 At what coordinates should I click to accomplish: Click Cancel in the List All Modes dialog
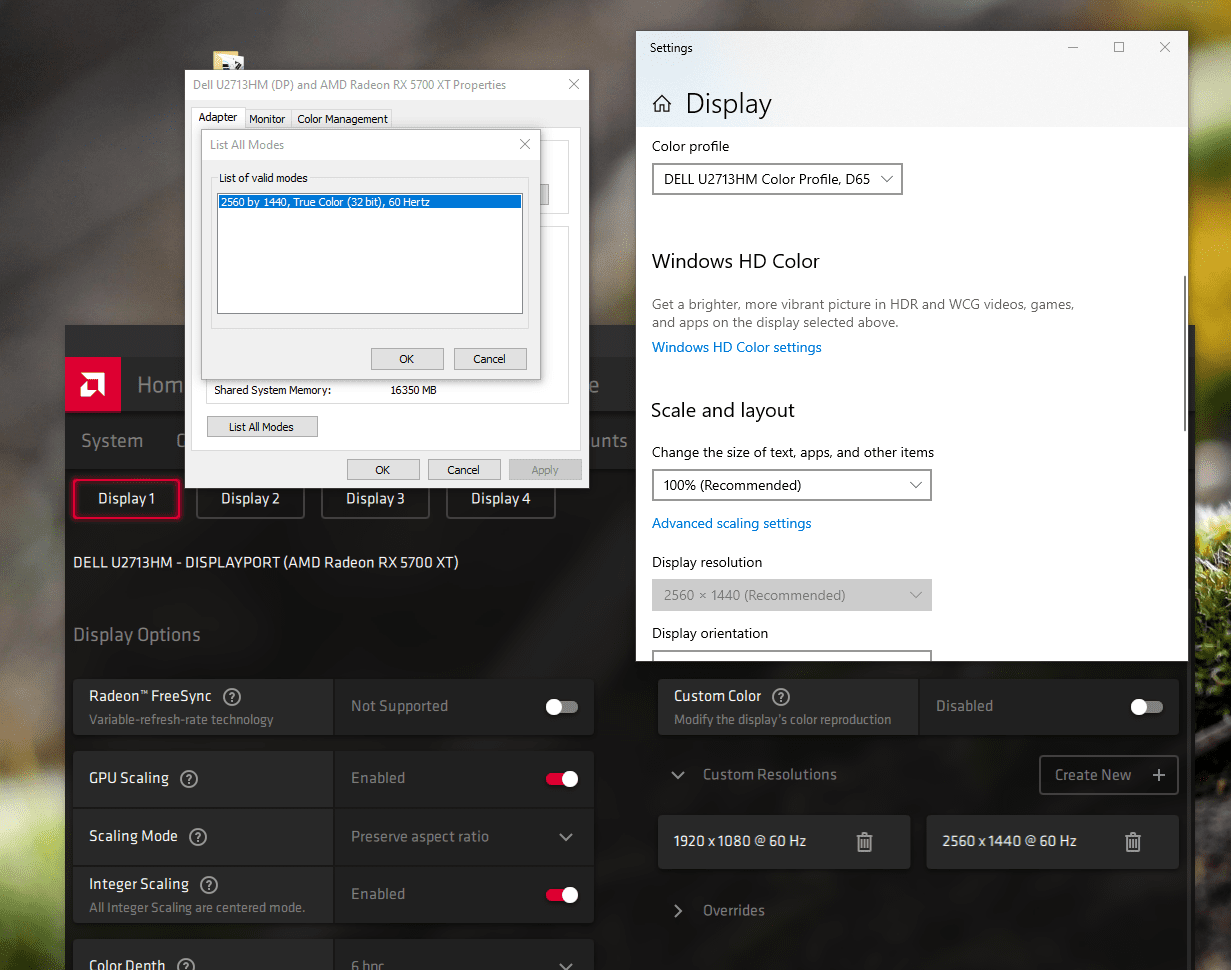point(490,359)
